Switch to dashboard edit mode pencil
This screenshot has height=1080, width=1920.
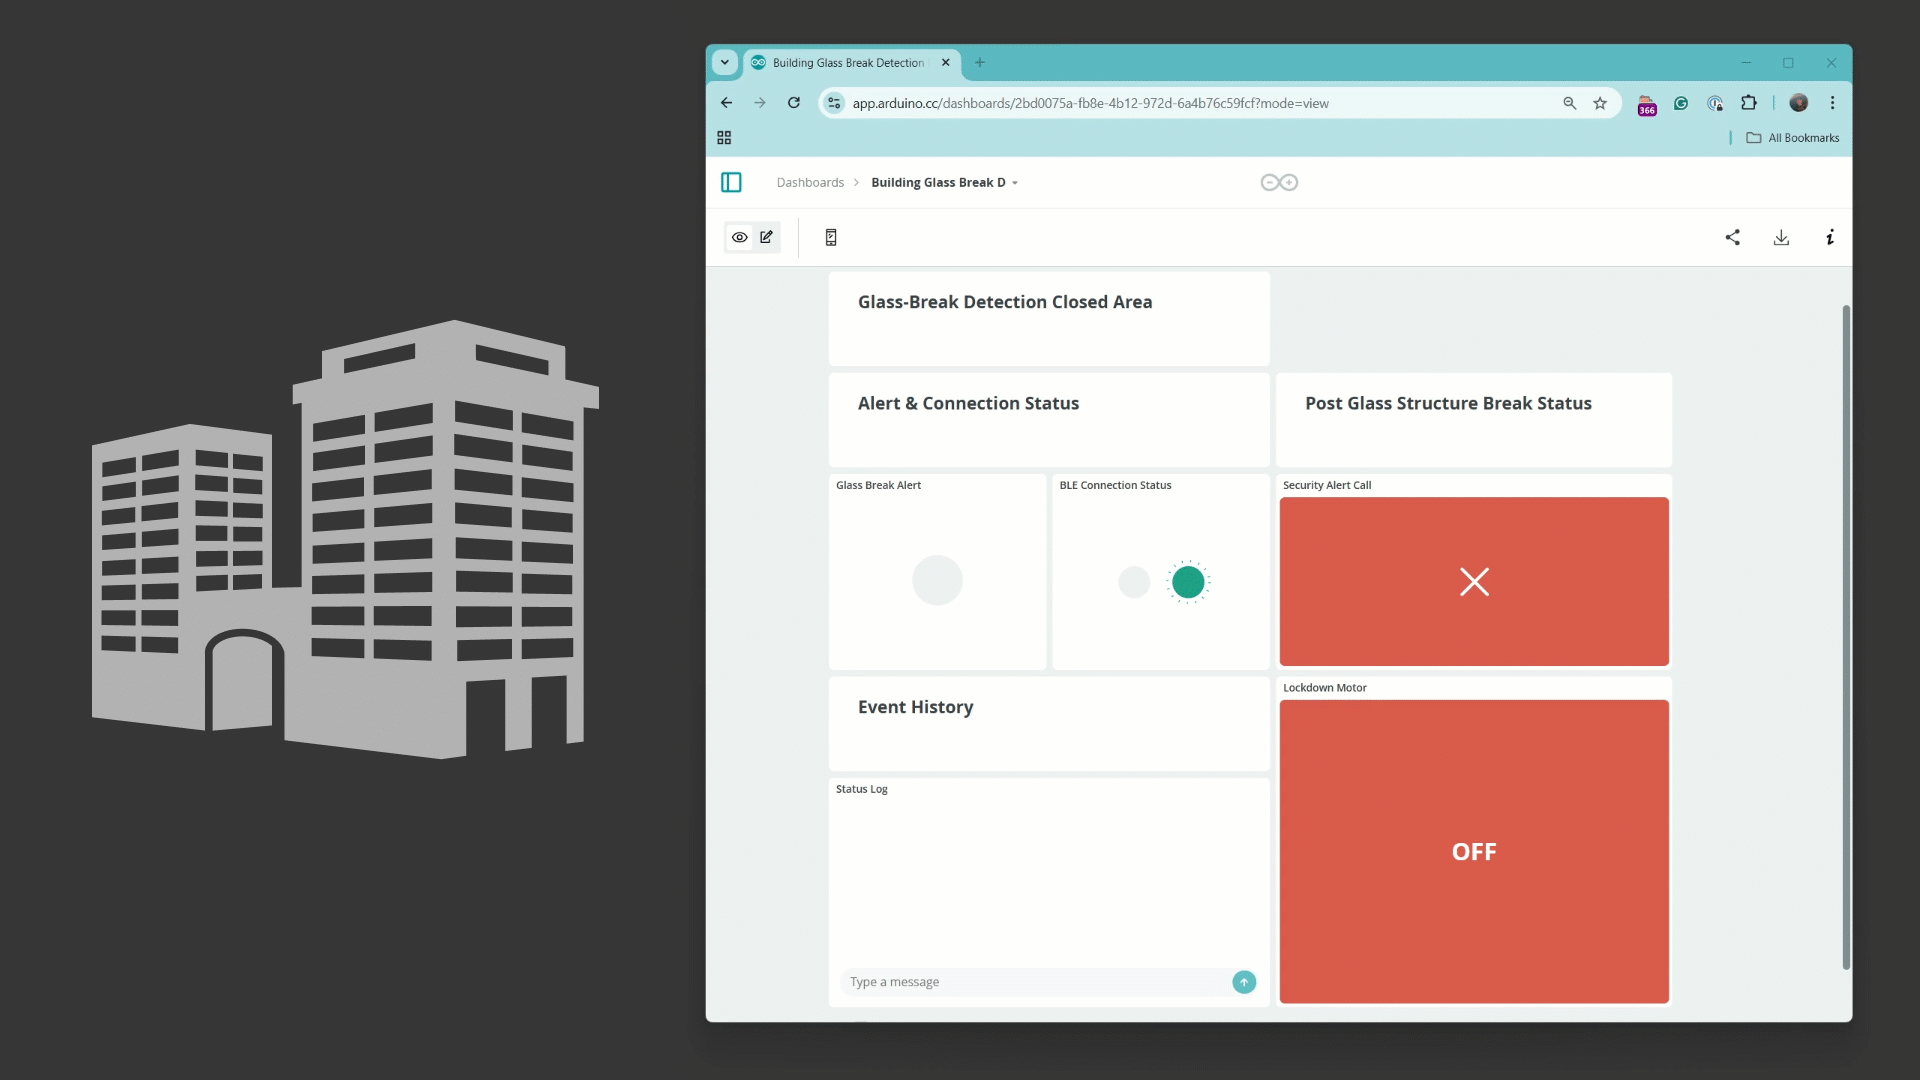tap(766, 237)
